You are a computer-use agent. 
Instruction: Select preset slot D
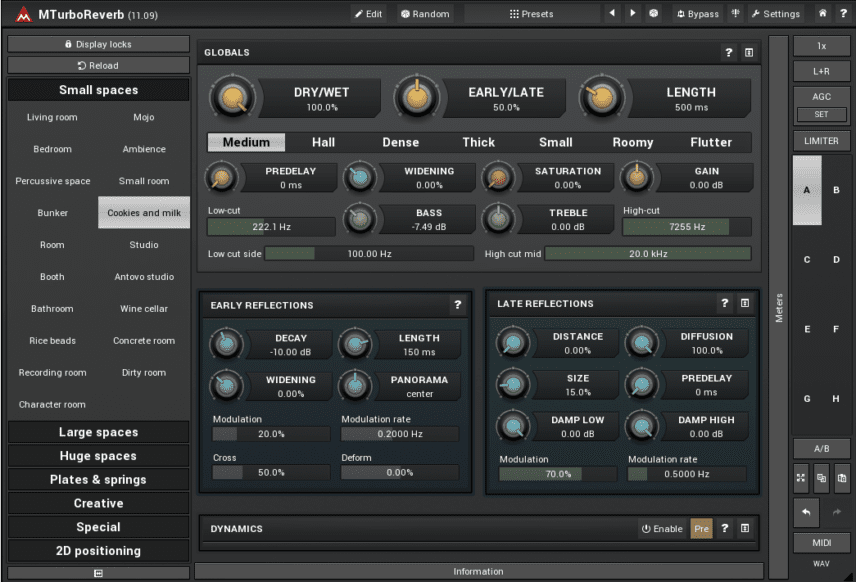[x=836, y=259]
